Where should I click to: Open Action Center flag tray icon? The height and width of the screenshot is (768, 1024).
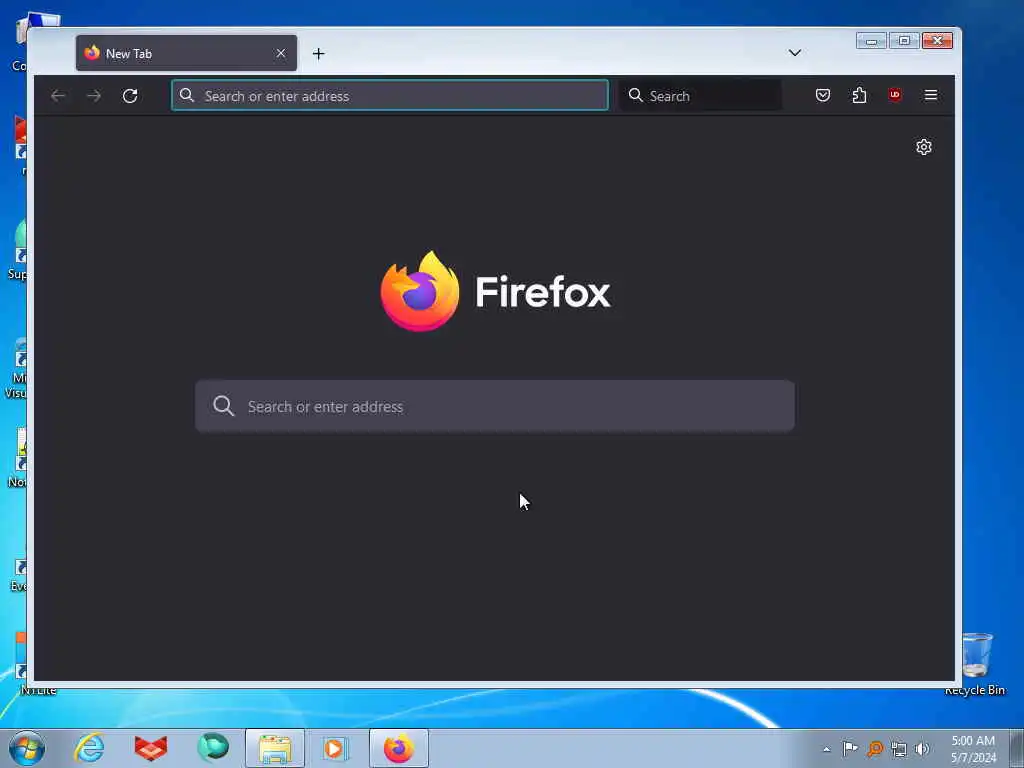(850, 748)
